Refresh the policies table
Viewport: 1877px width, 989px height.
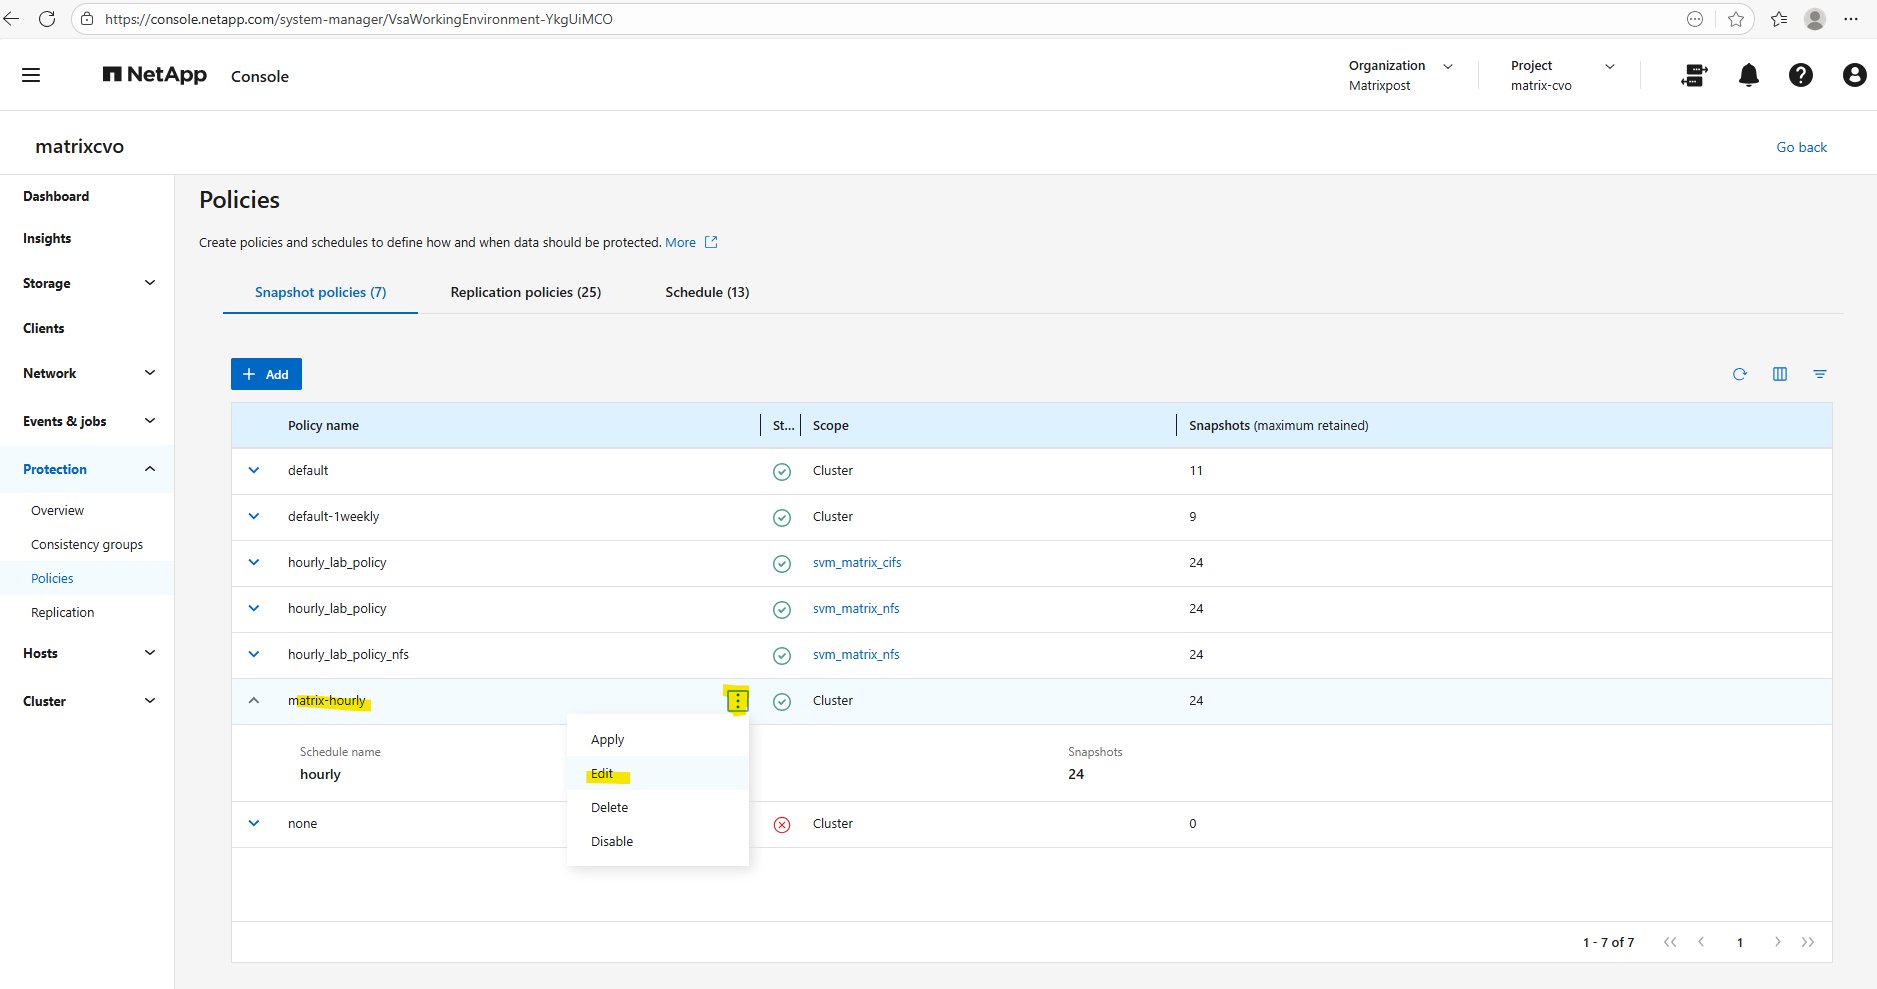(1739, 374)
